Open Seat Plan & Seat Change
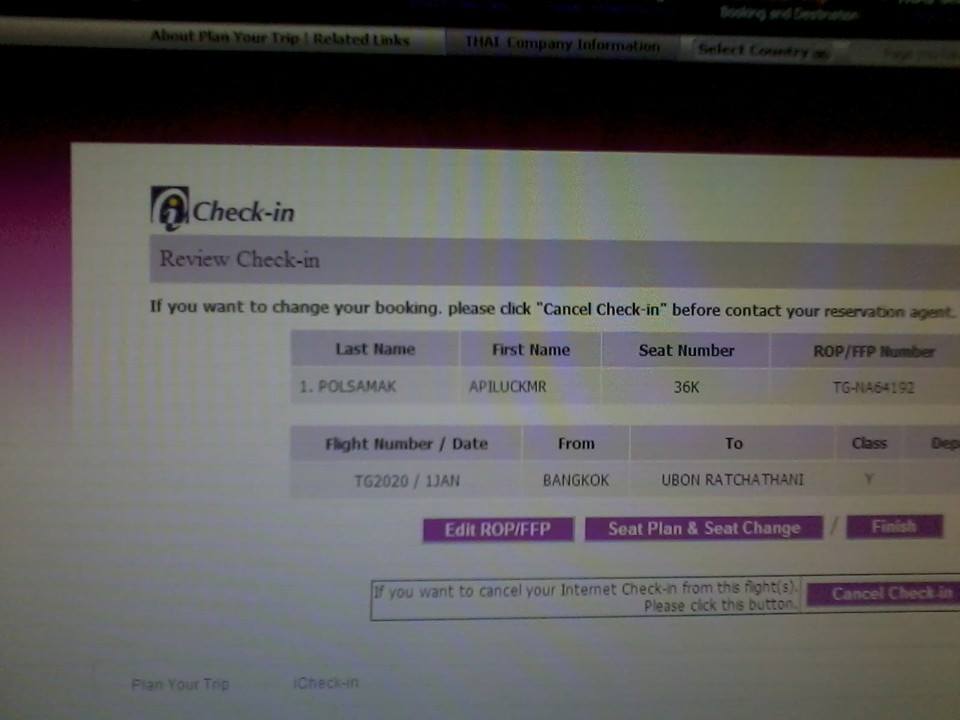This screenshot has width=960, height=720. tap(703, 528)
